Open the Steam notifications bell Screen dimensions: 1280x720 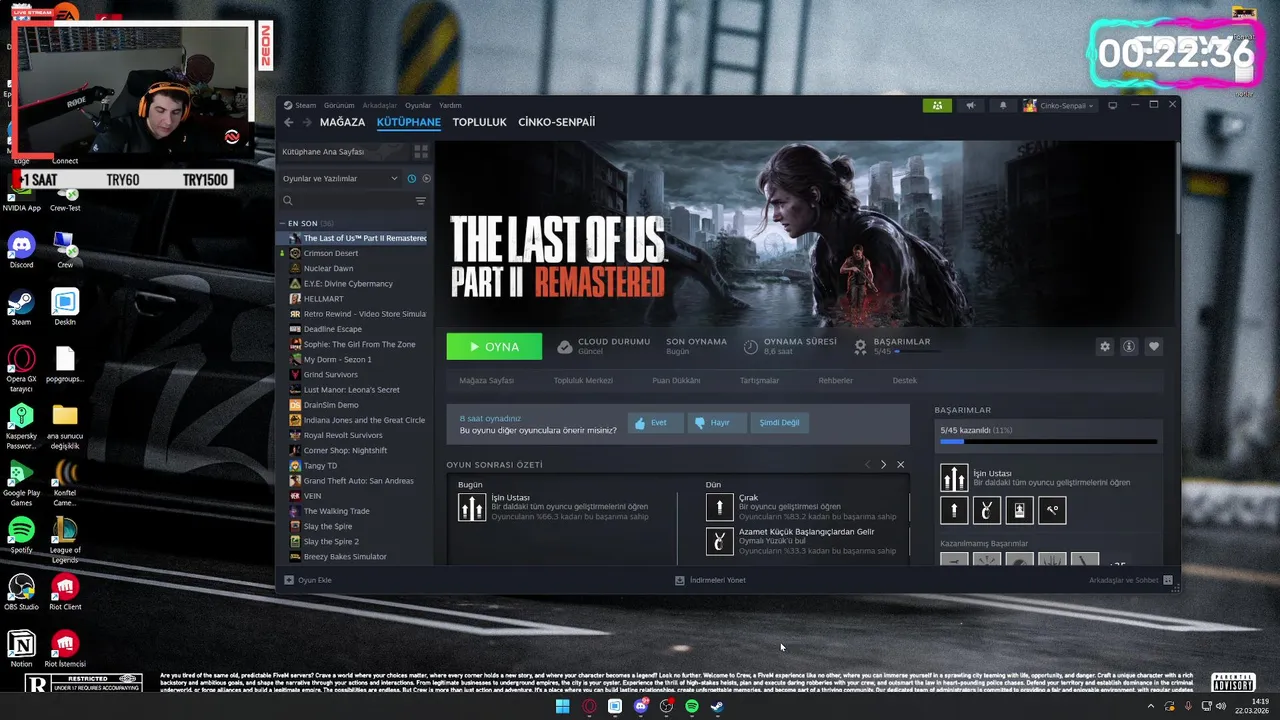[x=1003, y=105]
